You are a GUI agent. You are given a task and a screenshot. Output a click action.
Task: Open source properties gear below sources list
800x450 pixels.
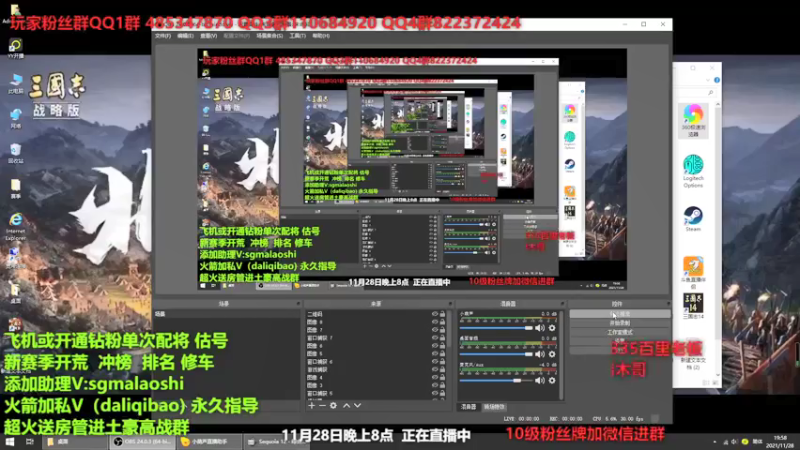coord(334,406)
